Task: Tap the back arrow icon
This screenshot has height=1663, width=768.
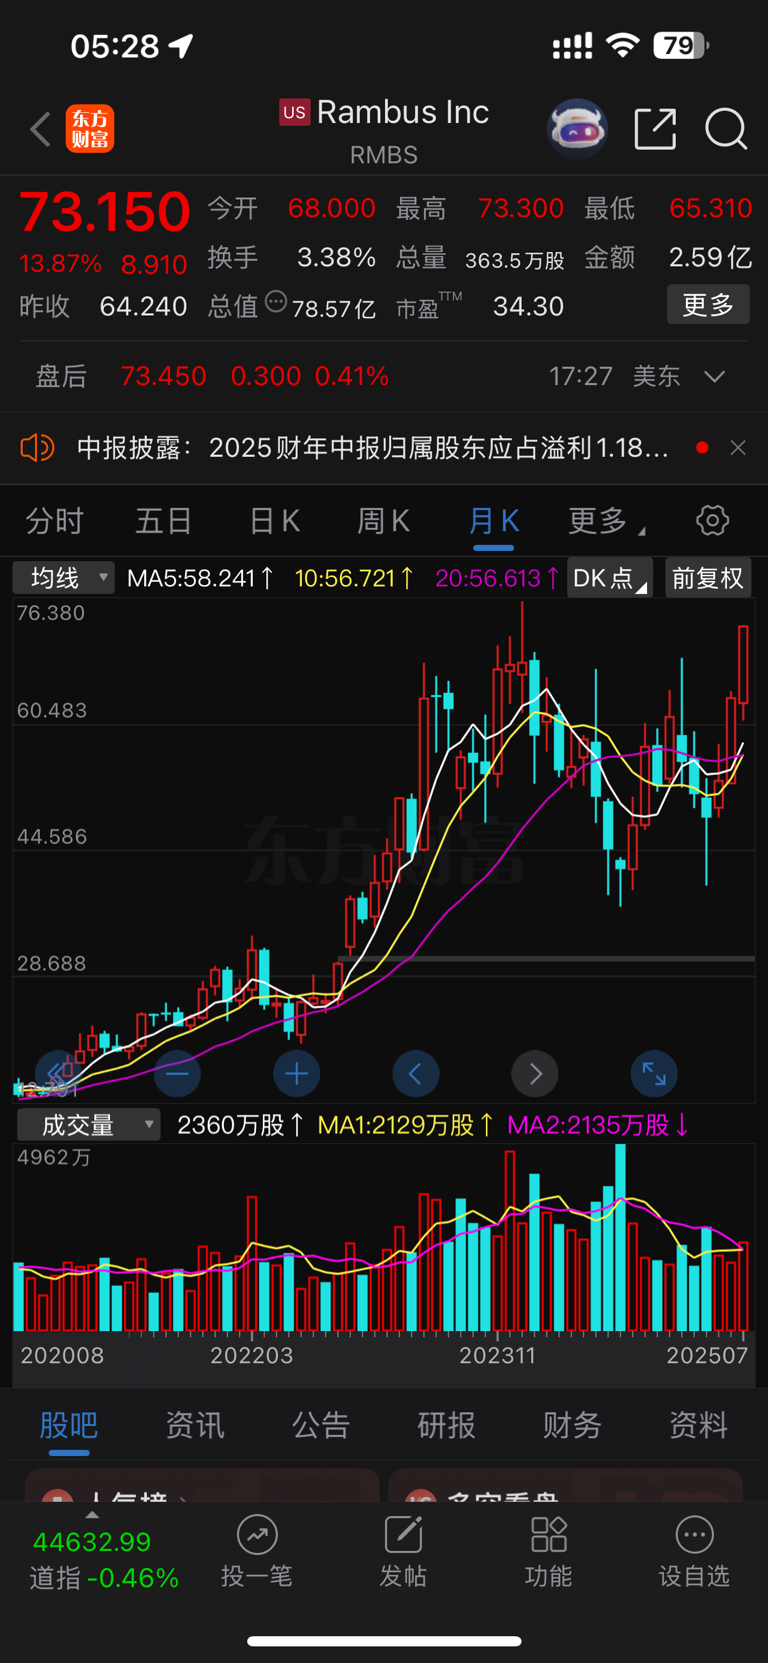Action: [x=40, y=129]
